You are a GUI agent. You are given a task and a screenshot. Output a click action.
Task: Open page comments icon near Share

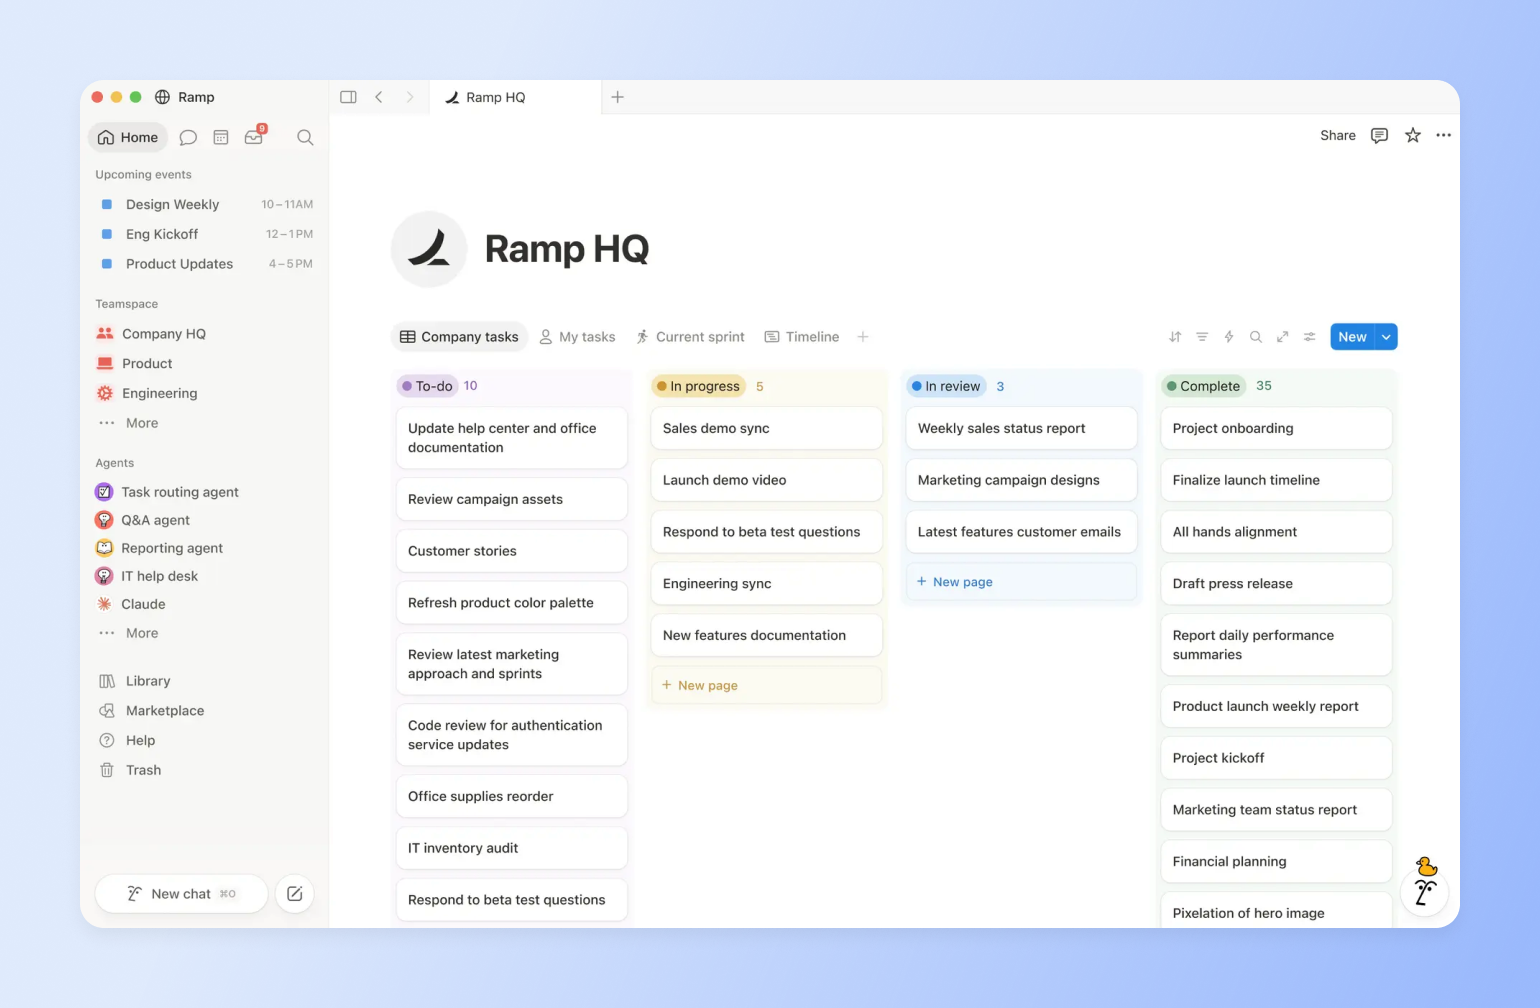pos(1379,135)
